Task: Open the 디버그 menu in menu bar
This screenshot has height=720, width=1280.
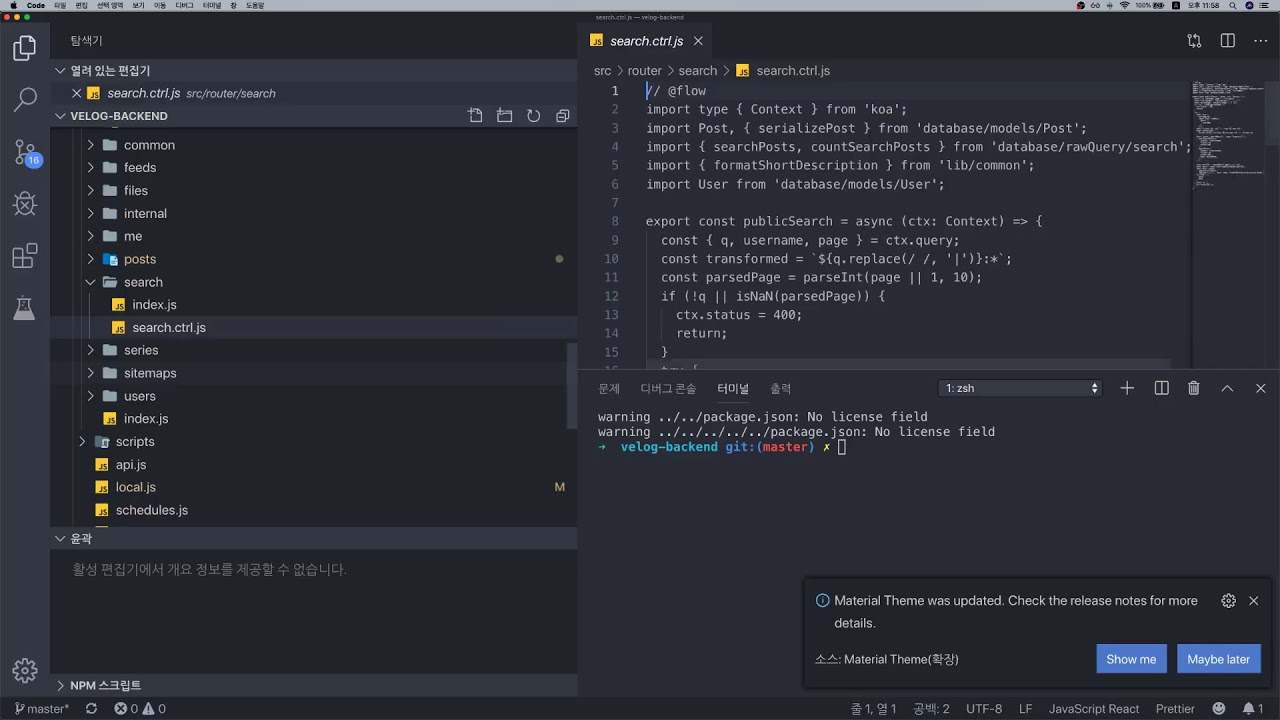Action: point(184,5)
